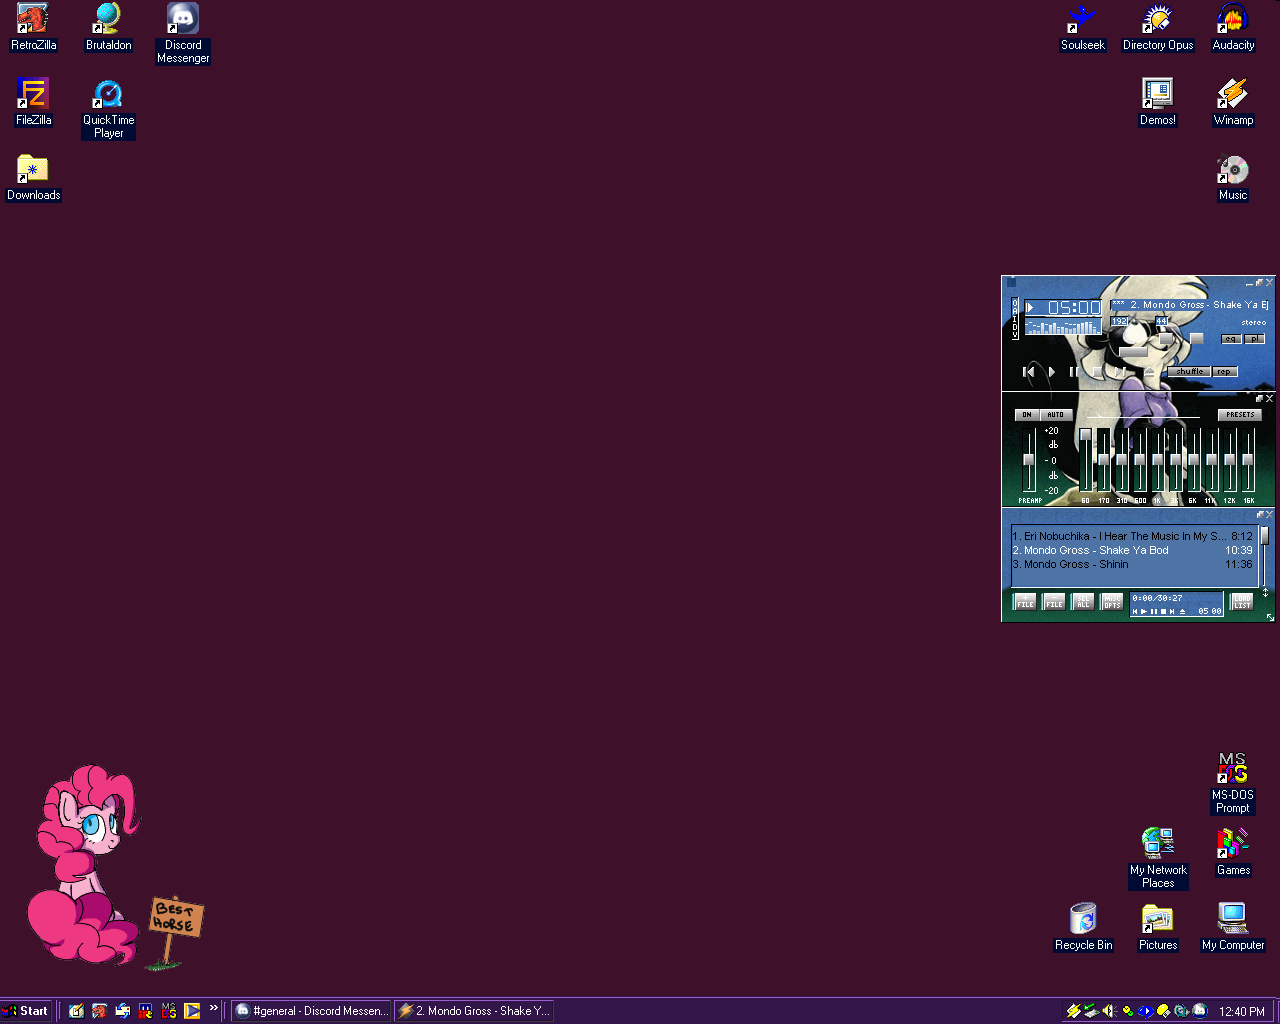The image size is (1280, 1024).
Task: Click the volume speaker tray icon
Action: [1109, 1011]
